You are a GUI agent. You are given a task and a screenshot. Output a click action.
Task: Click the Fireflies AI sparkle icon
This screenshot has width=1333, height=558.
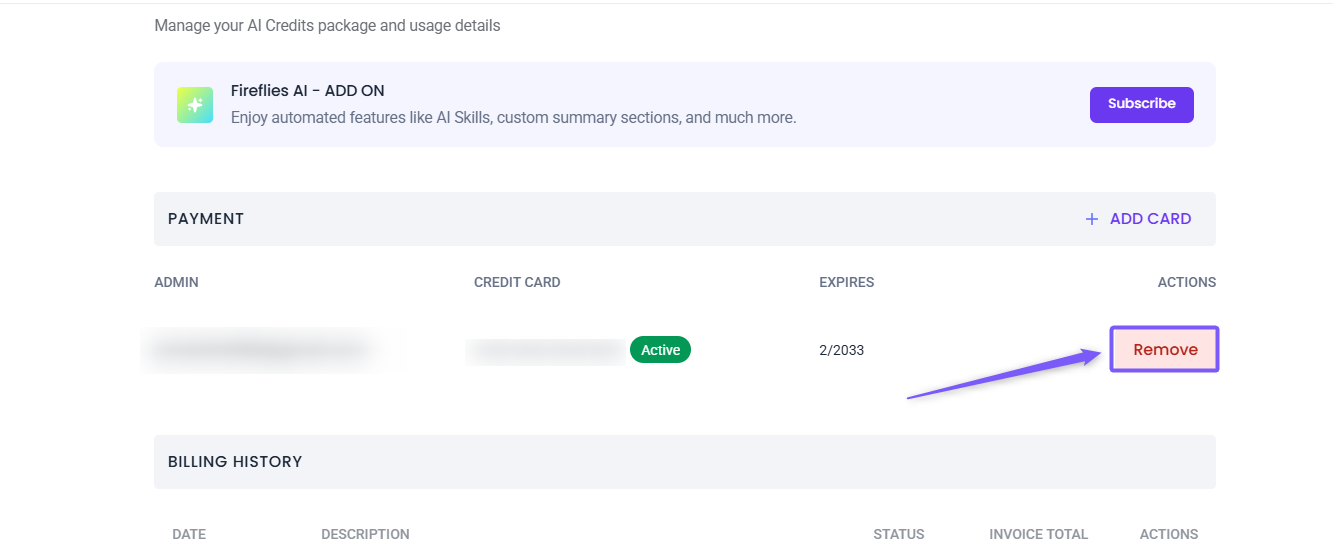[x=195, y=105]
